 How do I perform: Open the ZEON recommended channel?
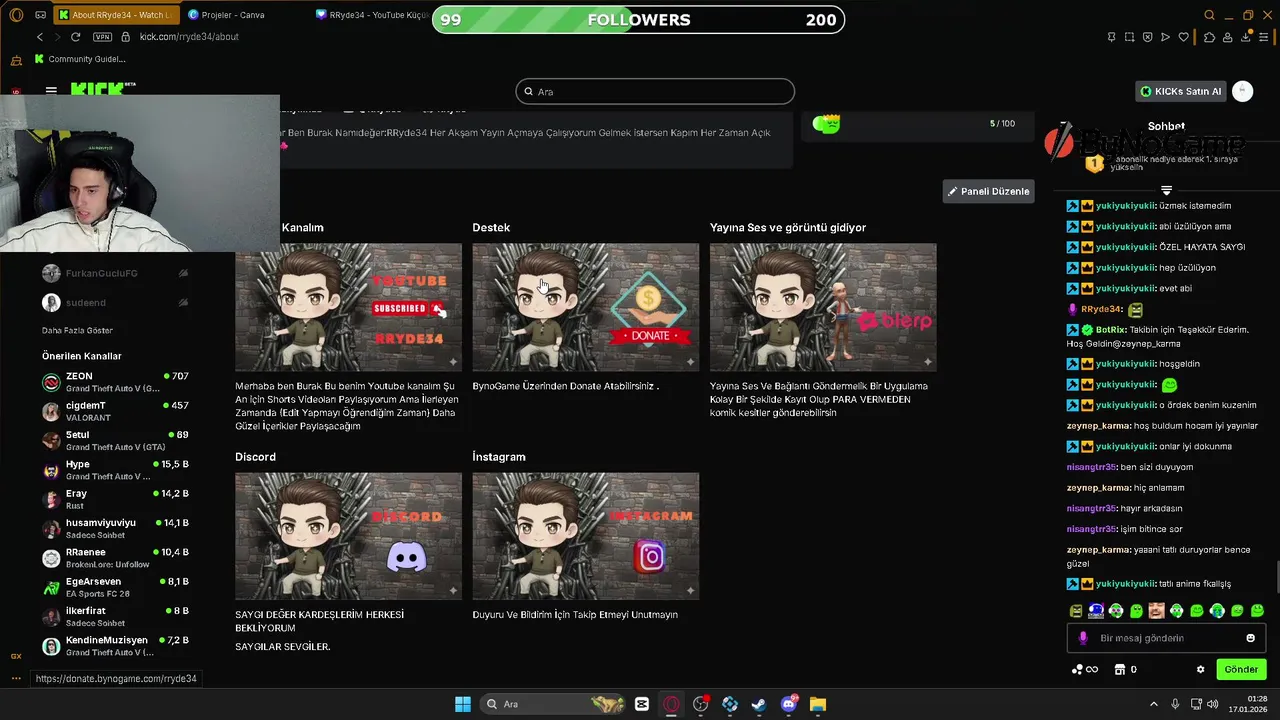tap(115, 382)
